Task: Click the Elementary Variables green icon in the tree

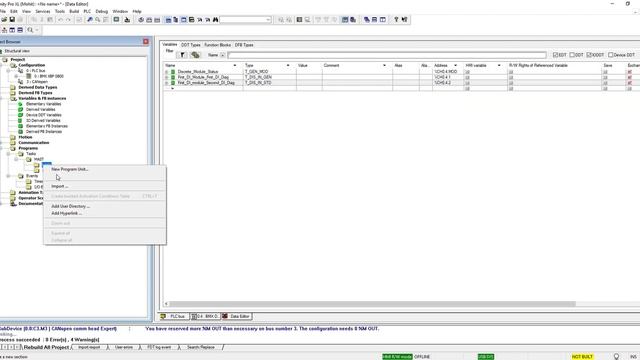Action: pos(20,104)
